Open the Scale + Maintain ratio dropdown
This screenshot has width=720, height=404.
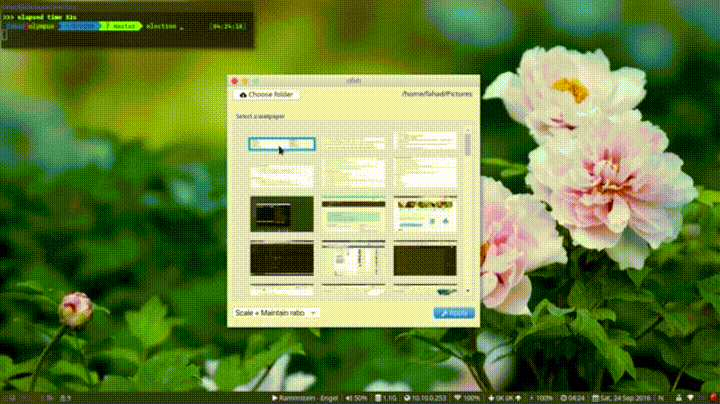click(x=276, y=313)
